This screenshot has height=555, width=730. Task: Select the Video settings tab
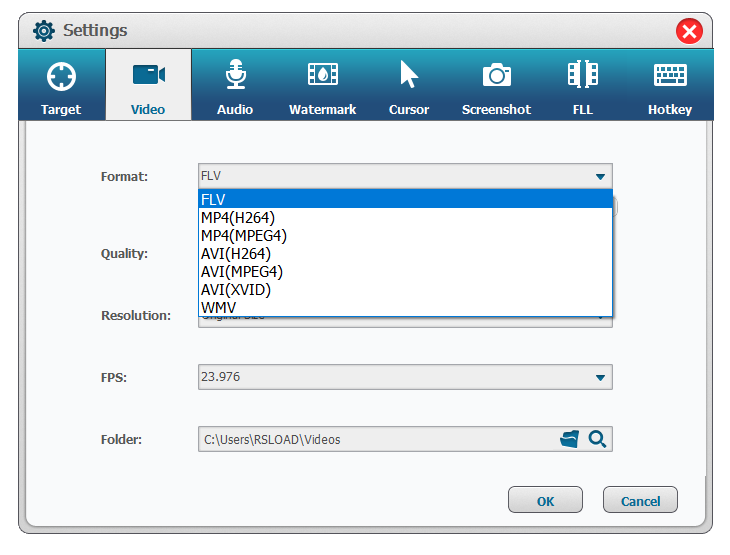pos(148,85)
